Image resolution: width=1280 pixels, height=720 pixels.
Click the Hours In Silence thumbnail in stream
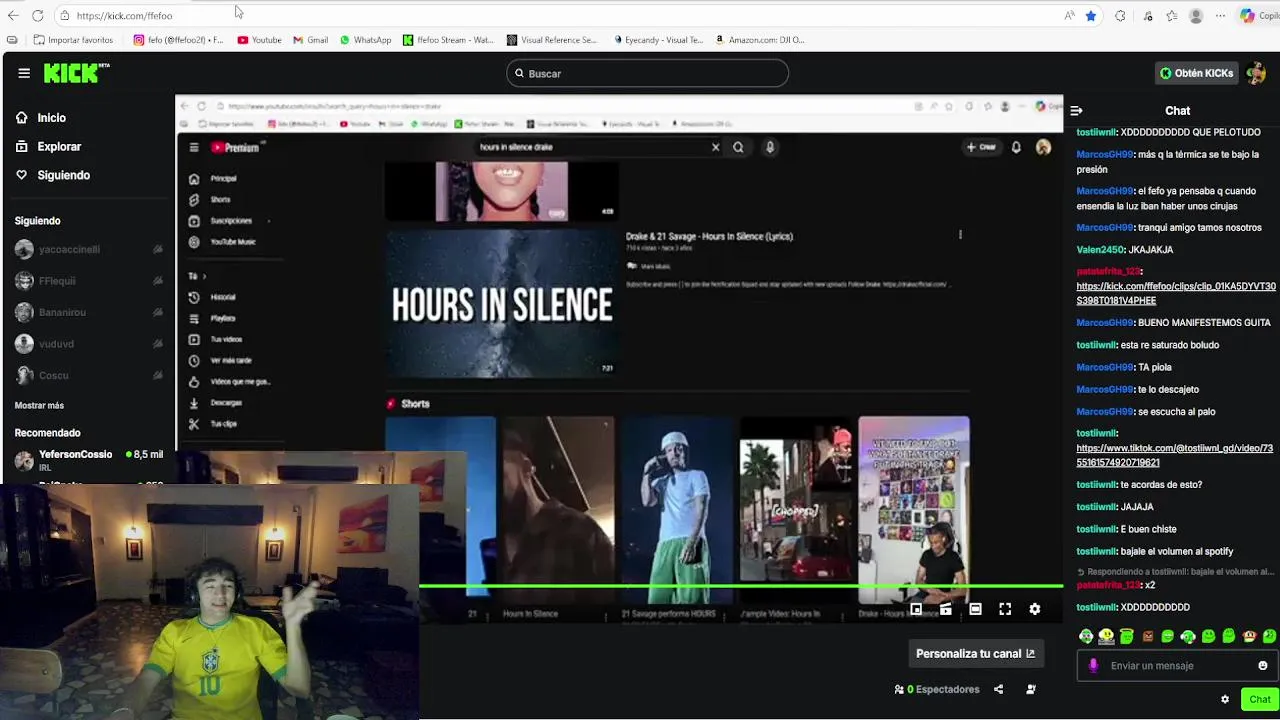coord(502,303)
